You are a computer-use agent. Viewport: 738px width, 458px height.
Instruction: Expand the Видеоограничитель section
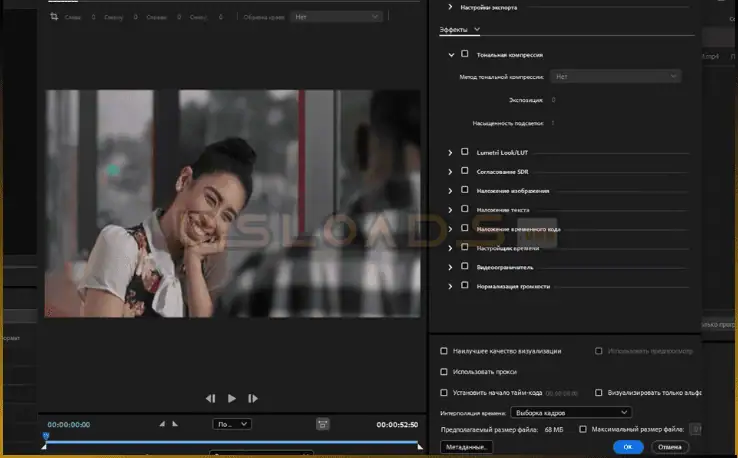[x=450, y=267]
